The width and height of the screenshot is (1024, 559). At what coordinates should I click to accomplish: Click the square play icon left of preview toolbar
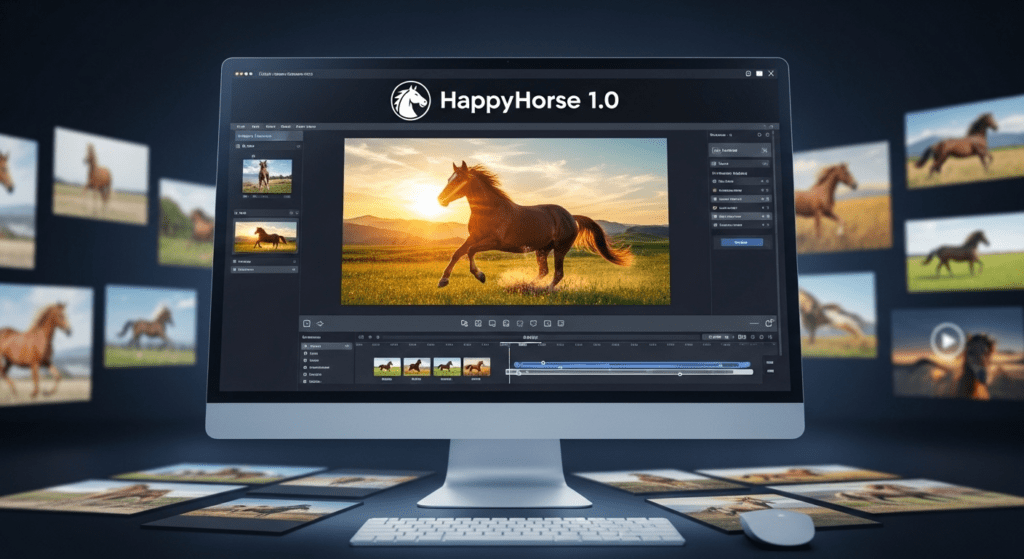(x=306, y=323)
